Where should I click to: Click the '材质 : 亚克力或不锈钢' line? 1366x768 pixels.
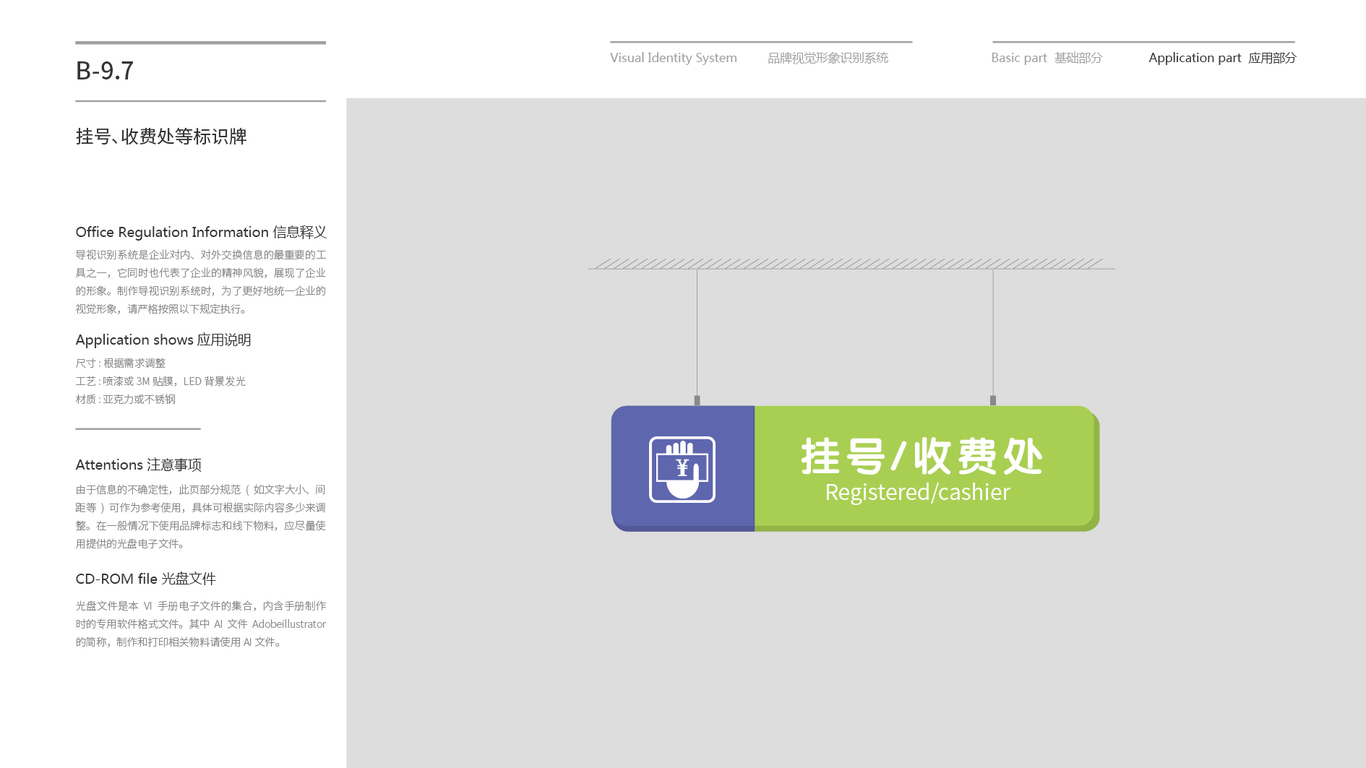point(125,399)
